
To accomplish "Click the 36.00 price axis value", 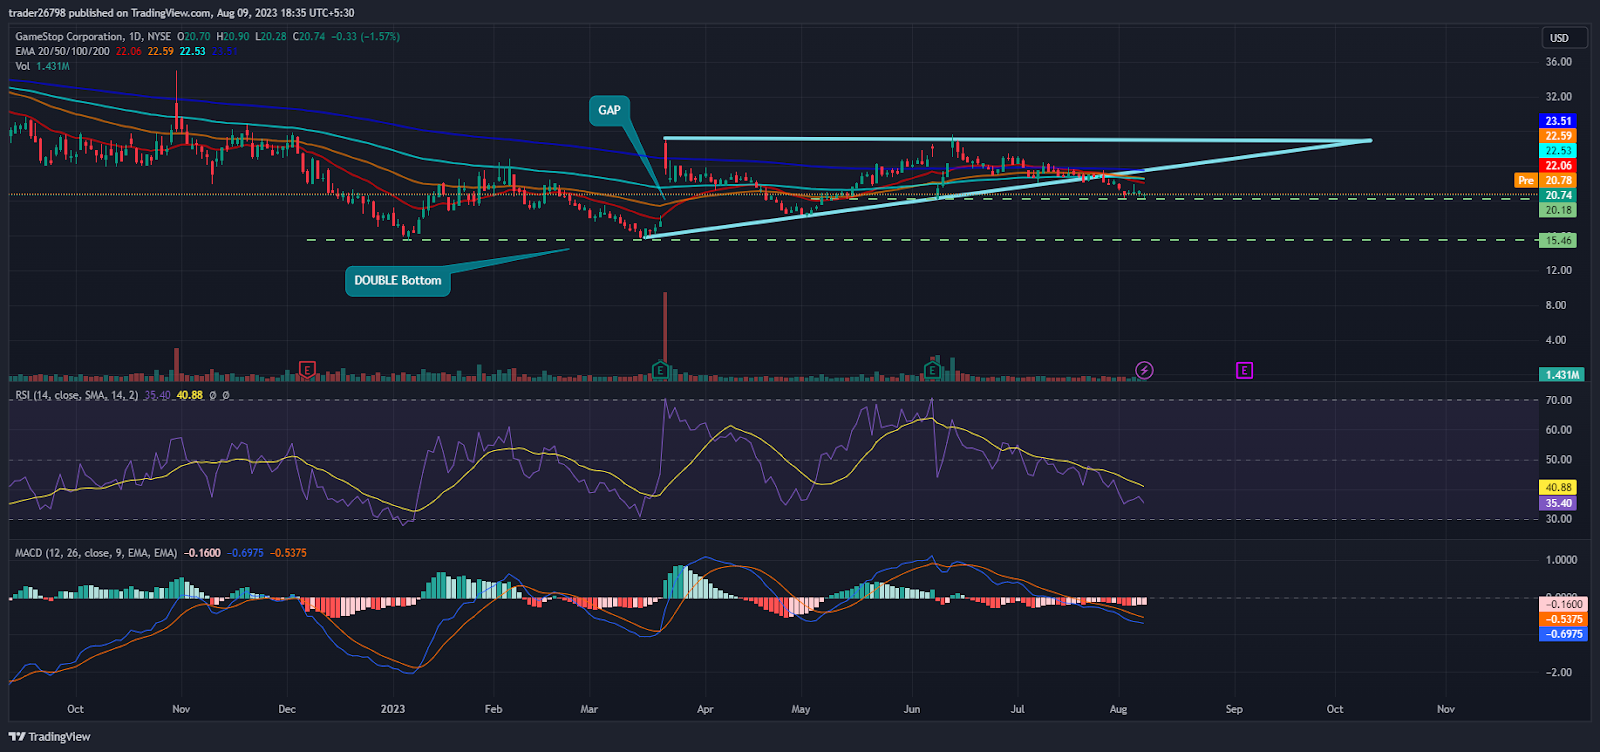I will point(1558,62).
